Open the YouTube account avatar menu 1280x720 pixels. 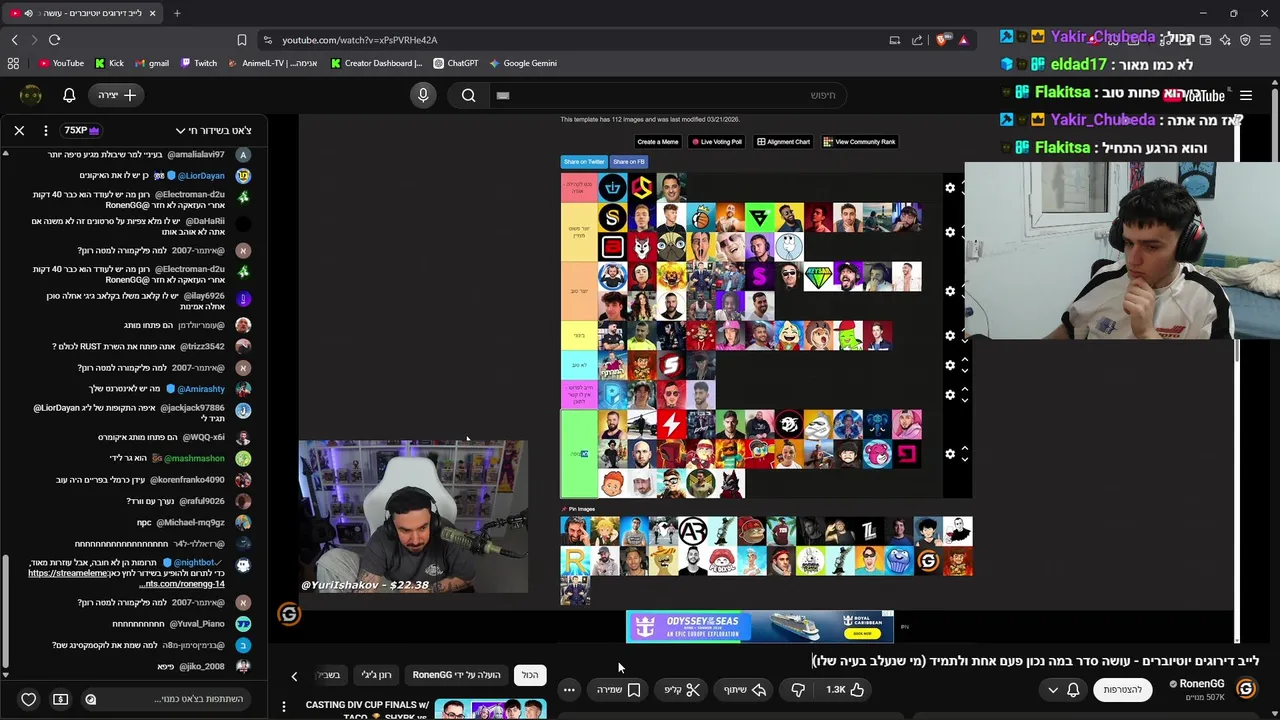pos(31,95)
